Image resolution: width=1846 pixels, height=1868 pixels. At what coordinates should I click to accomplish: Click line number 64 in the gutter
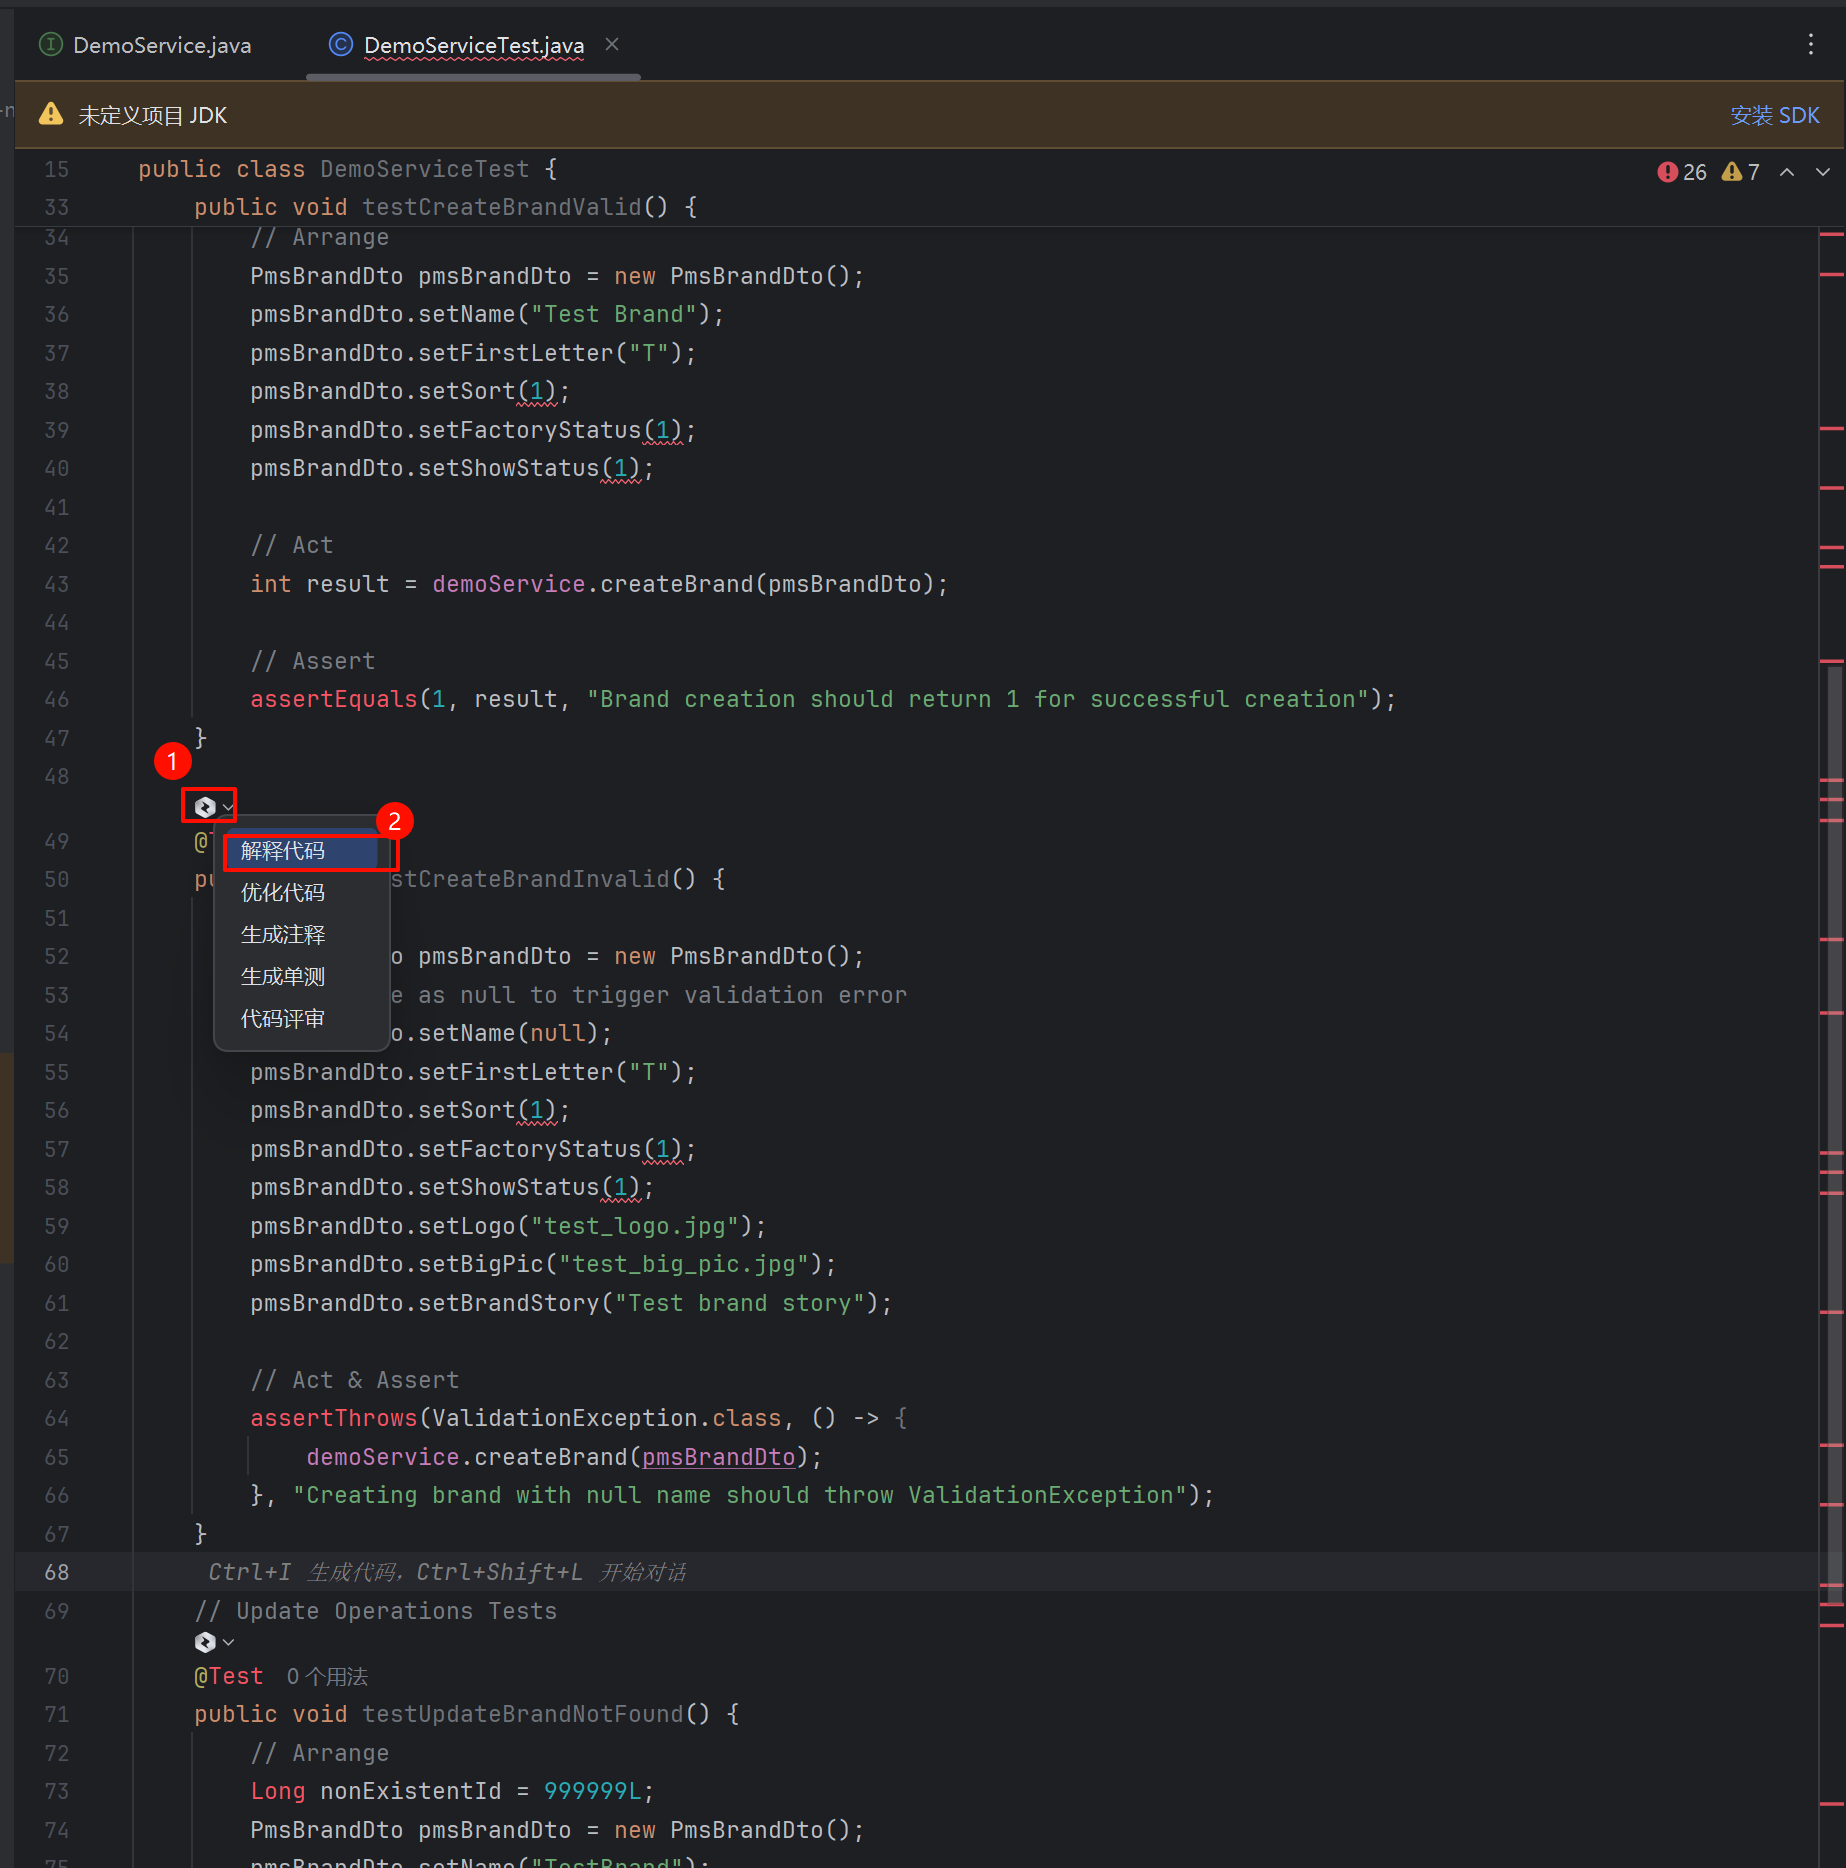click(x=57, y=1418)
